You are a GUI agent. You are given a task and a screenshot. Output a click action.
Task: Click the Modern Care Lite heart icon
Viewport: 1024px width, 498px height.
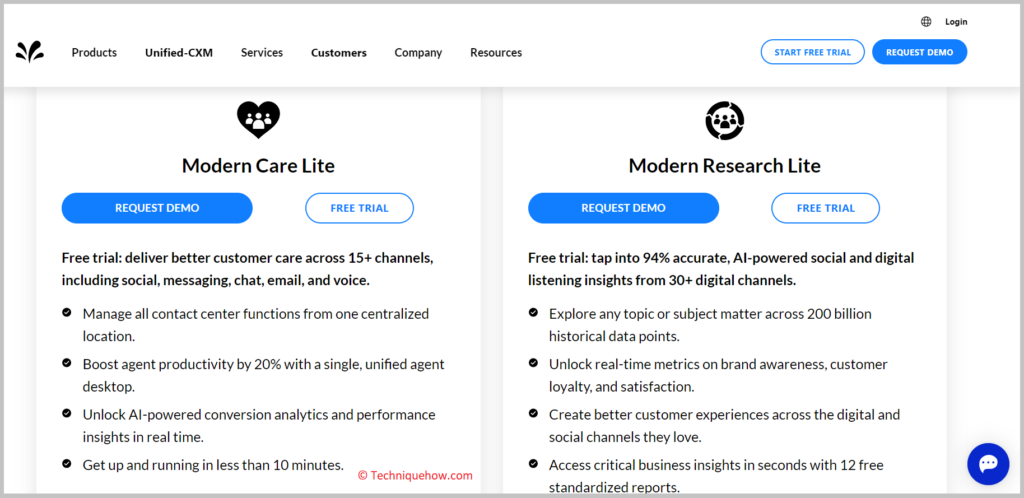point(258,119)
